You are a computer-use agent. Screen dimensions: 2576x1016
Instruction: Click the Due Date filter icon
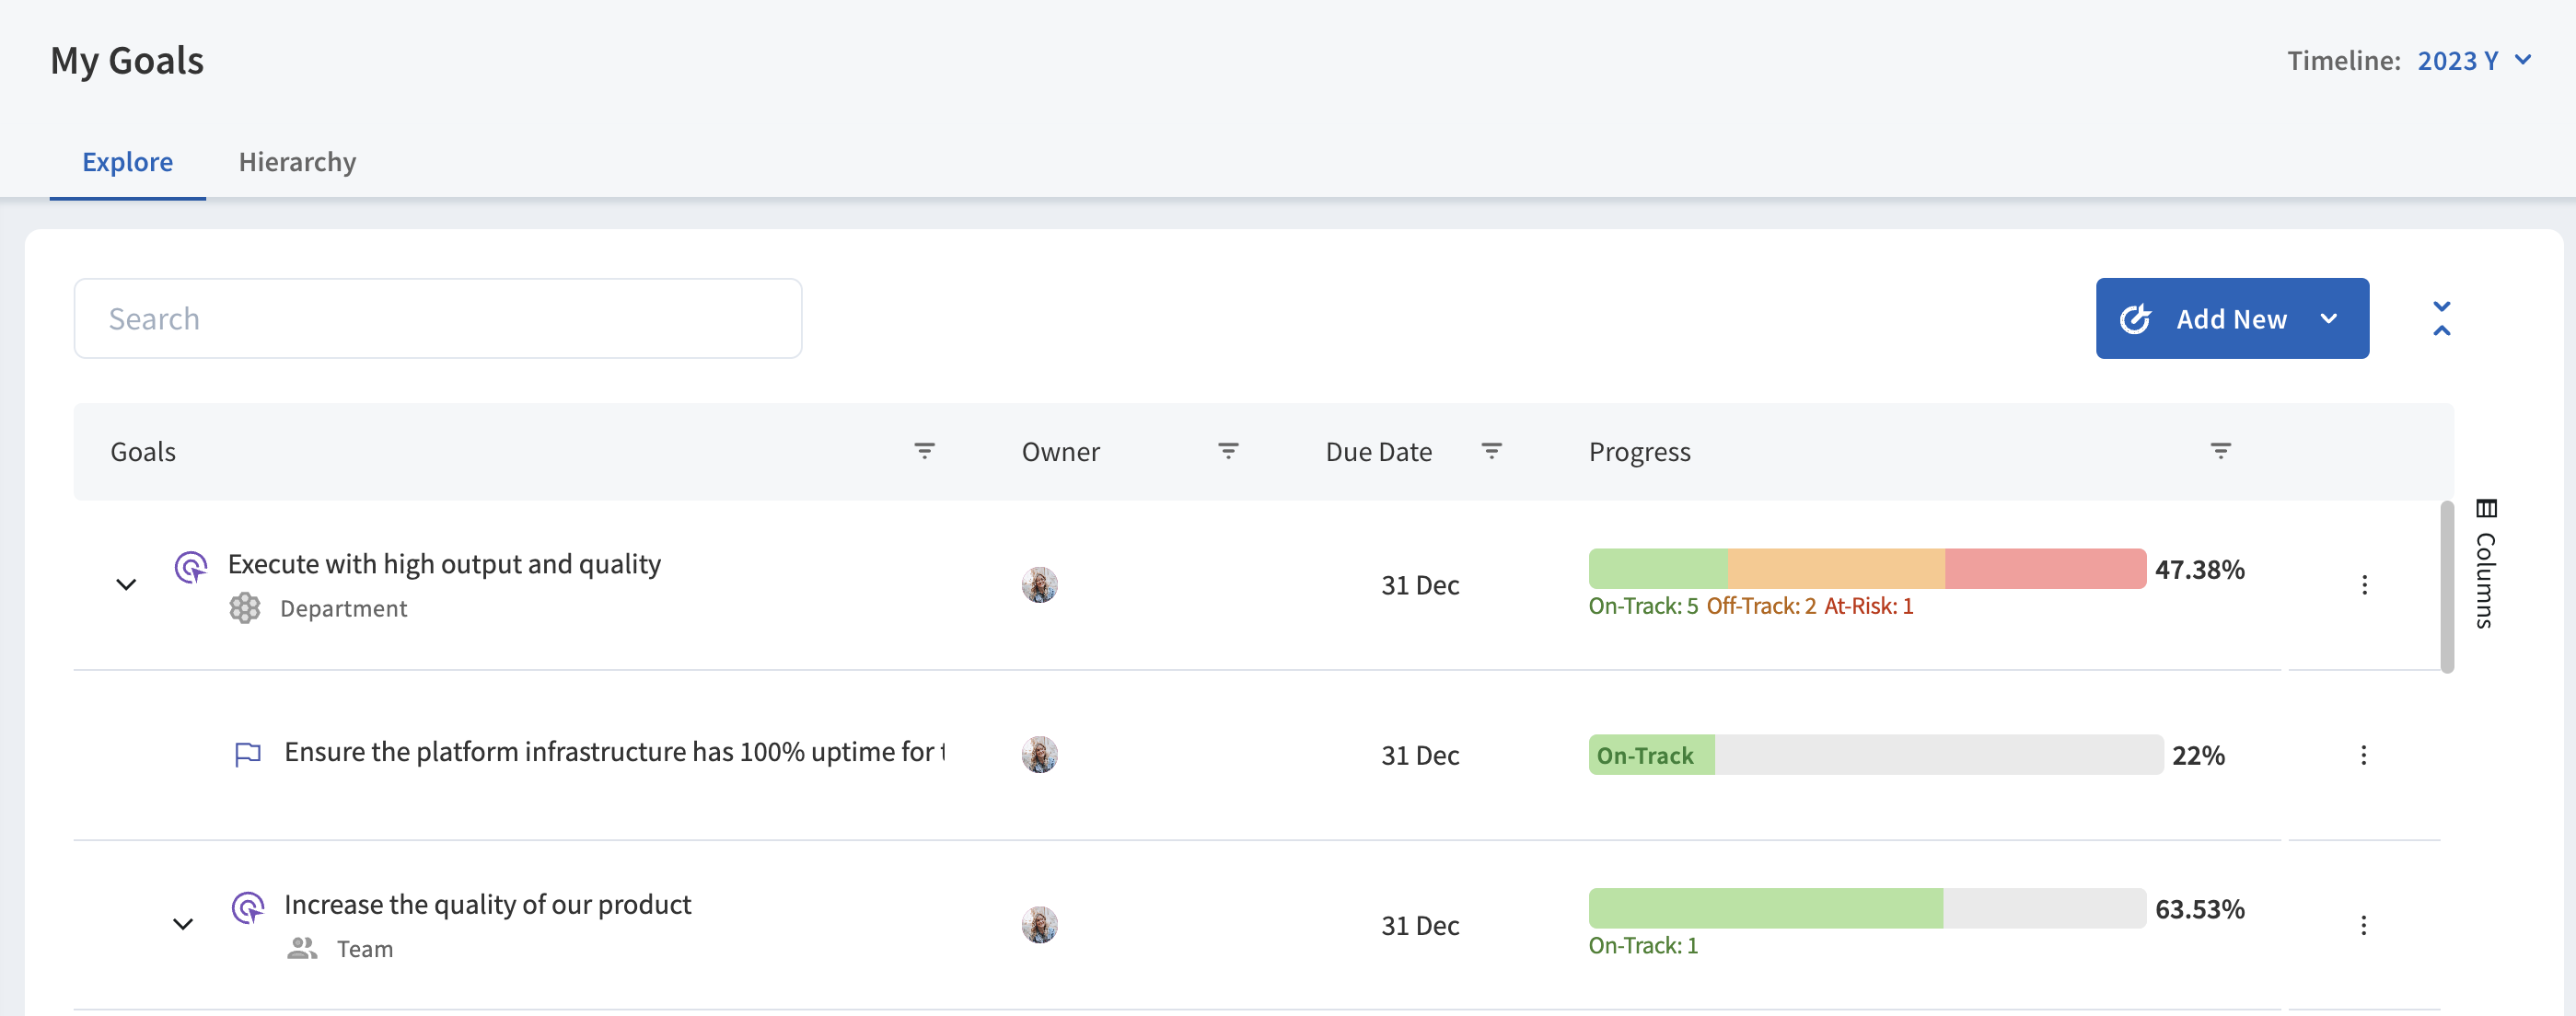tap(1491, 451)
